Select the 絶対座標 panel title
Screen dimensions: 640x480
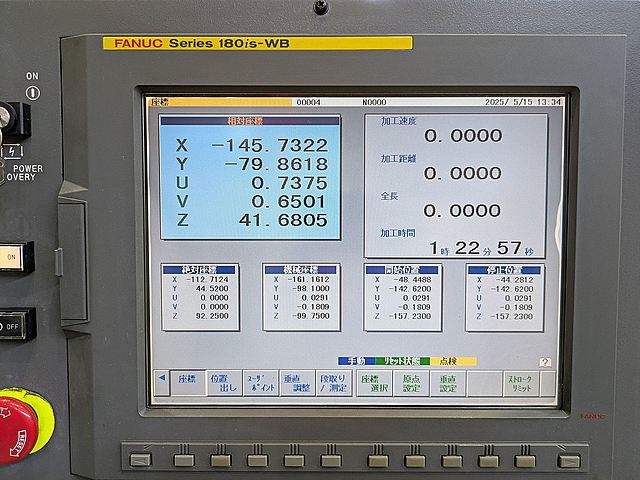point(199,270)
